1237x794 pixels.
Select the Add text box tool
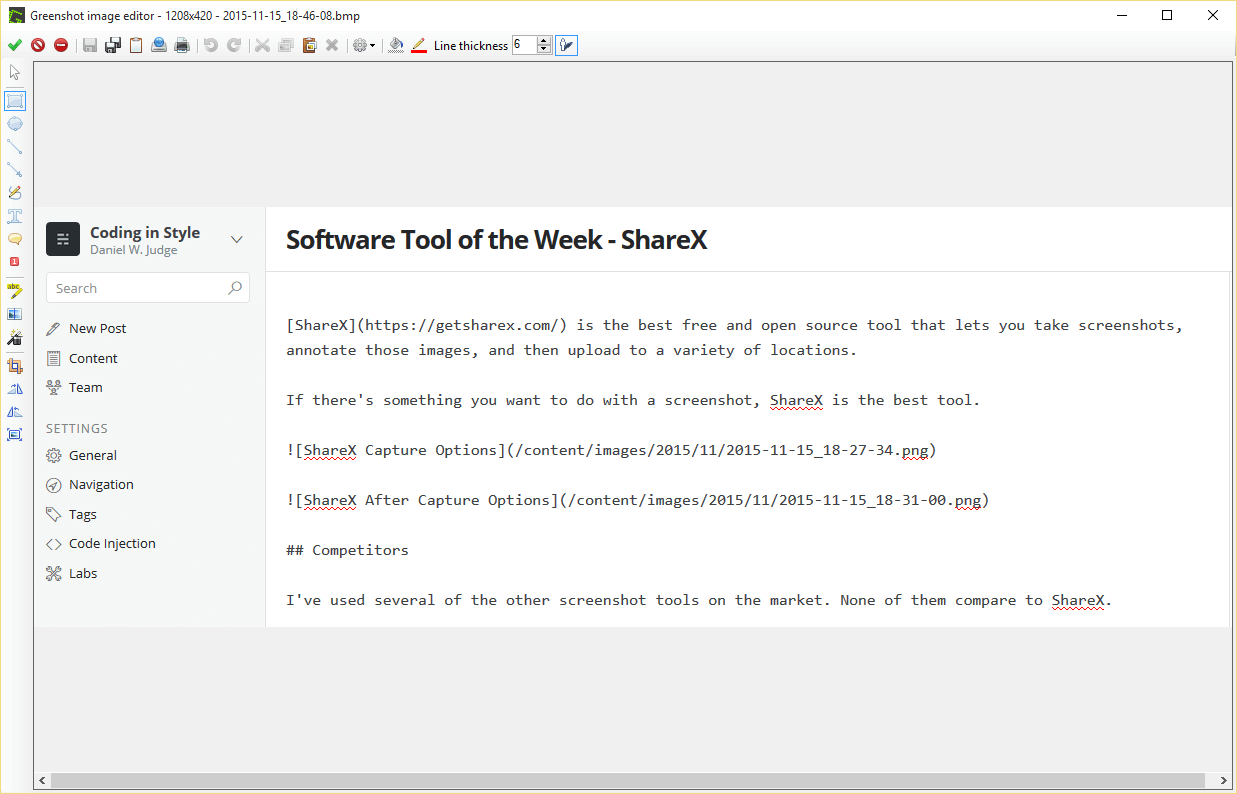tap(15, 216)
